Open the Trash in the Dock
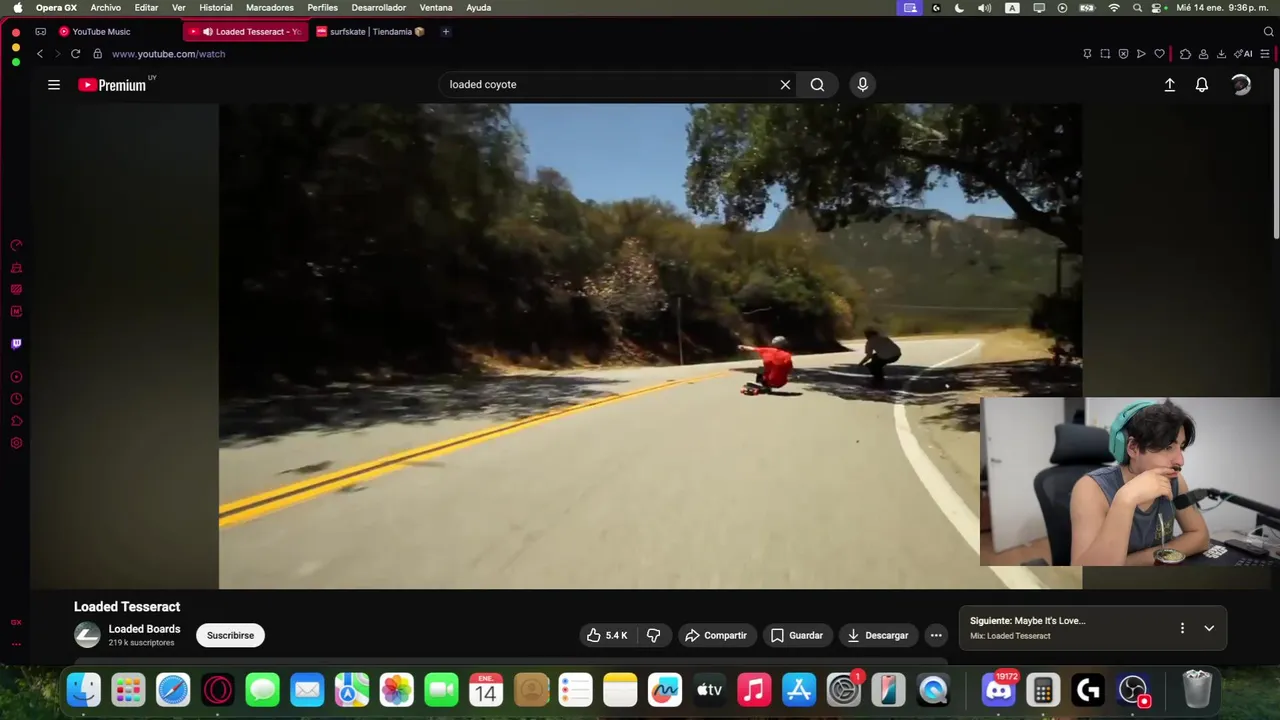1280x720 pixels. tap(1197, 690)
